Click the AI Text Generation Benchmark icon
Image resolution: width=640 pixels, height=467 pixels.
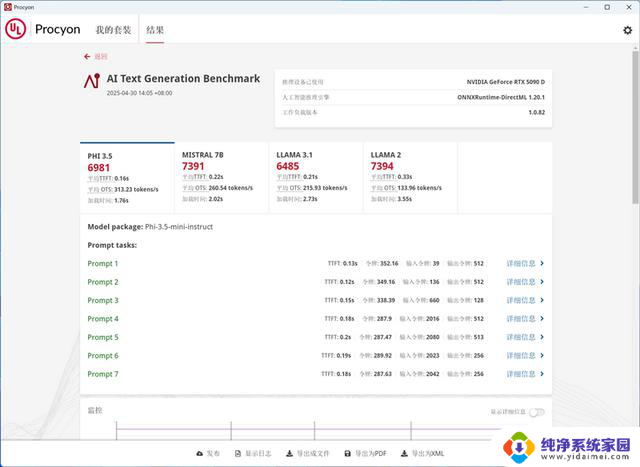(92, 81)
